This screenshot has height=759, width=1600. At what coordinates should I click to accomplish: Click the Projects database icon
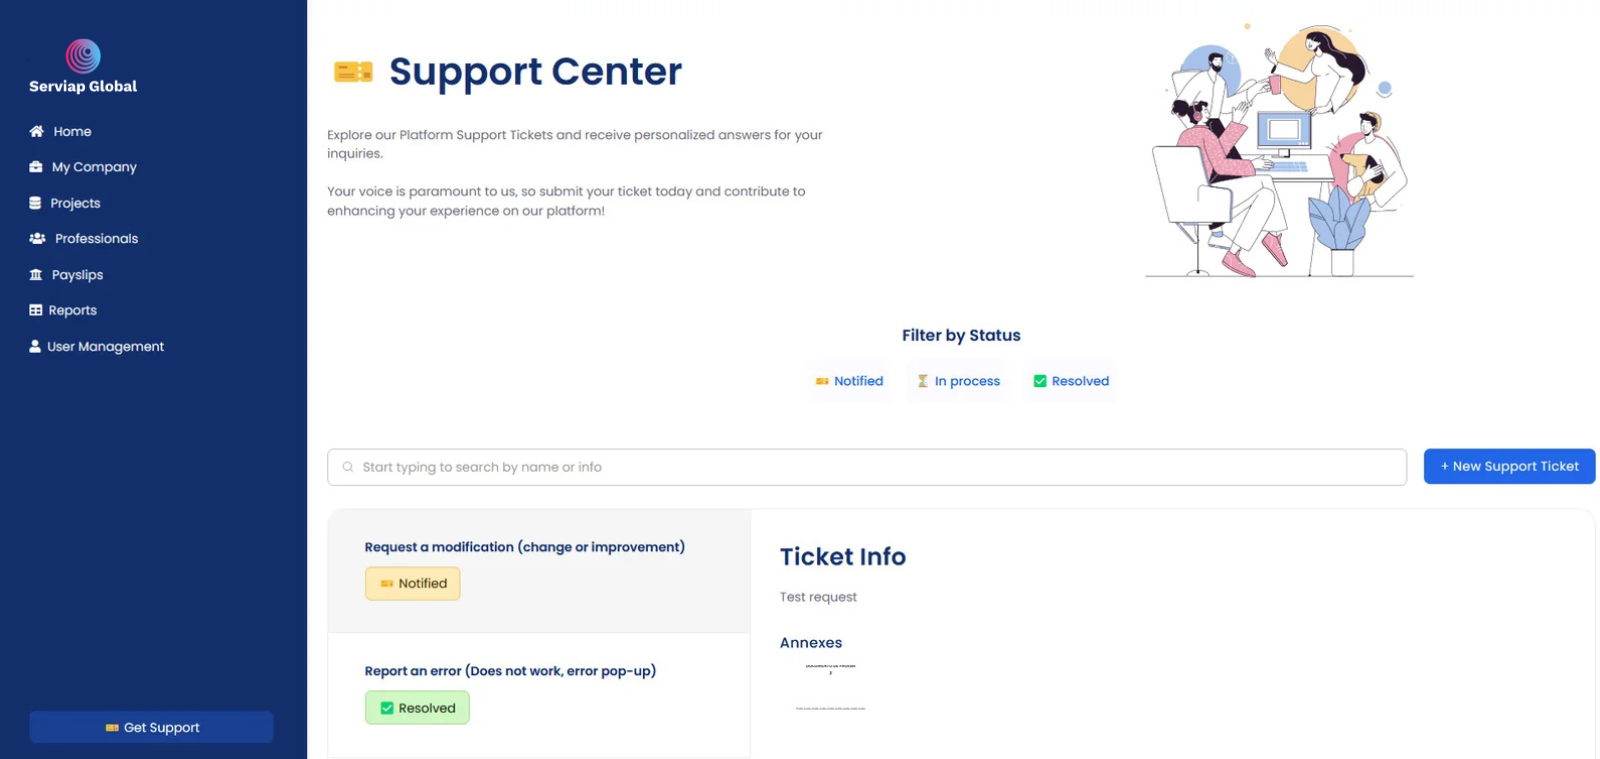[x=35, y=203]
